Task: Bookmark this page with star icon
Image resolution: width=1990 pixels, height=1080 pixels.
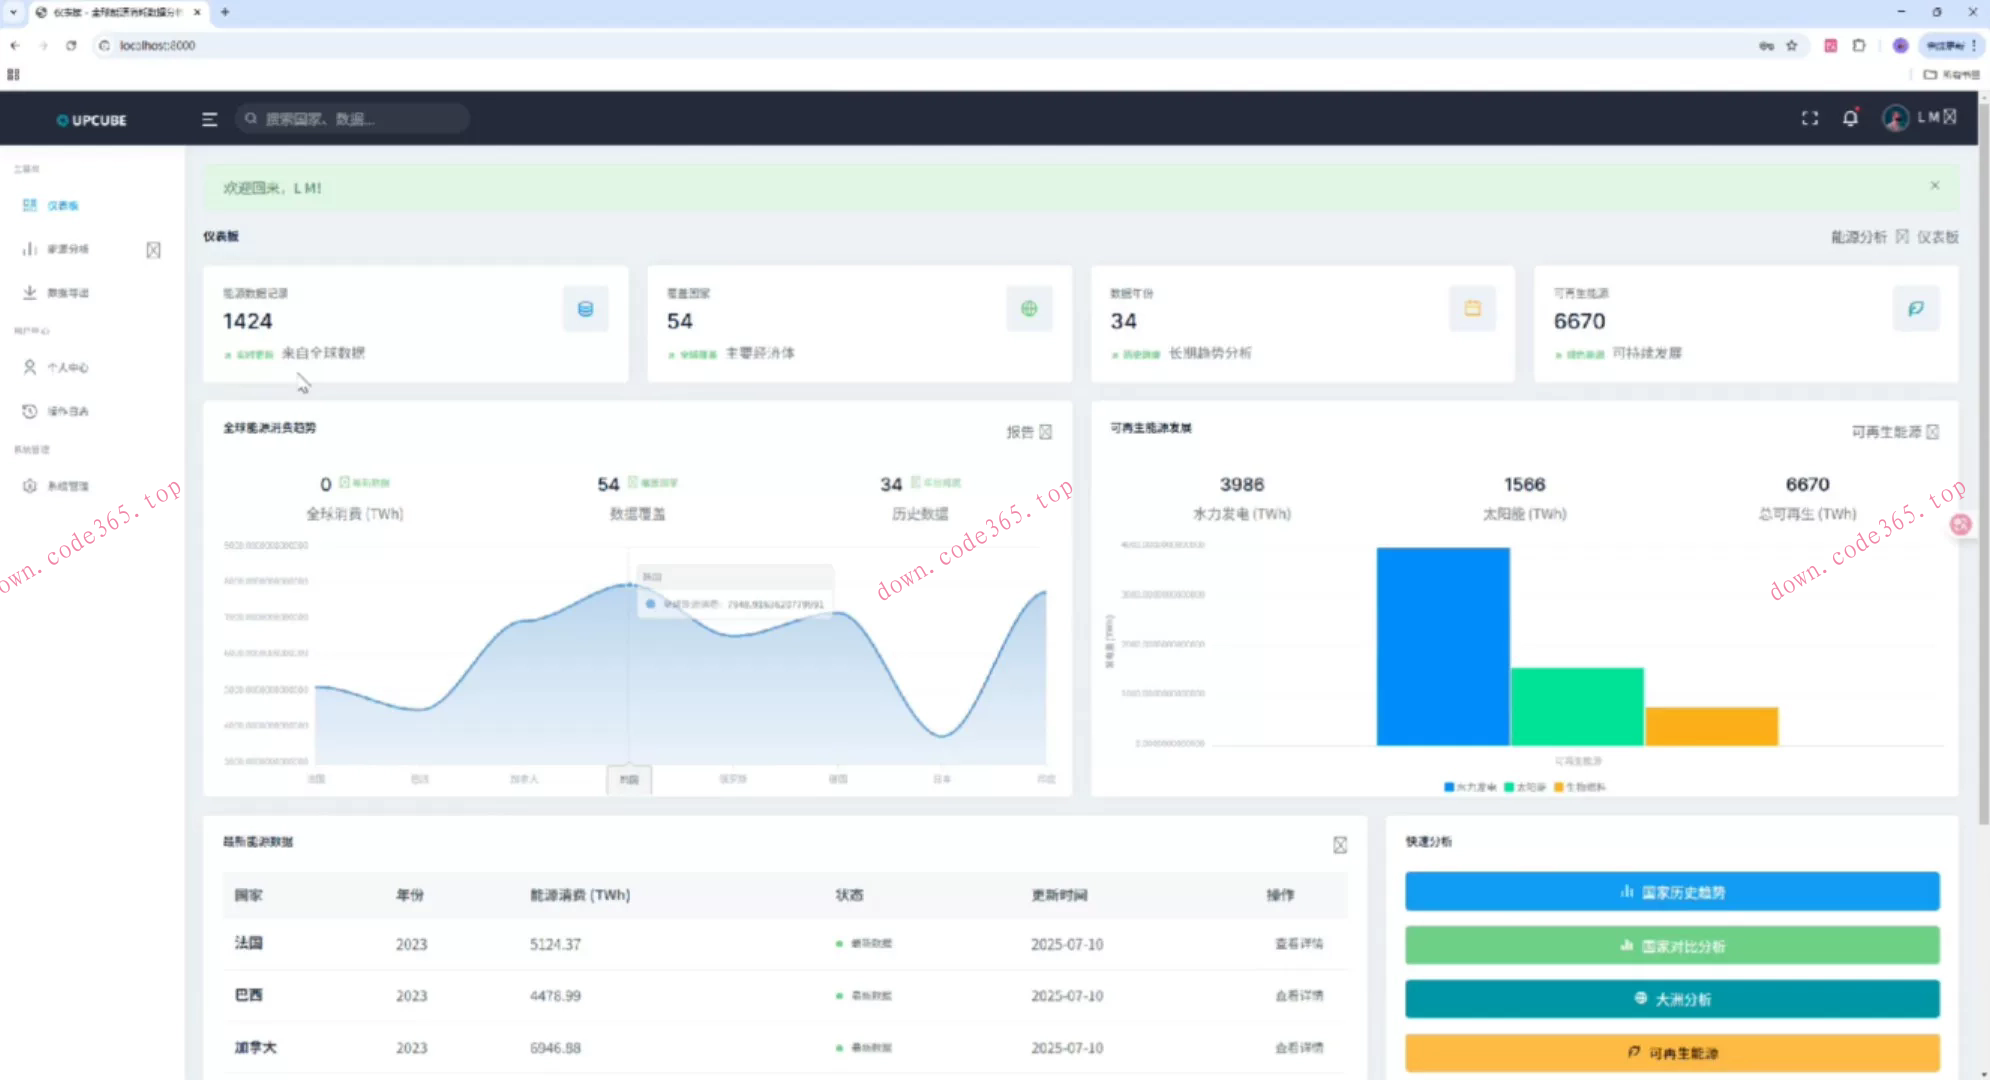Action: pos(1791,45)
